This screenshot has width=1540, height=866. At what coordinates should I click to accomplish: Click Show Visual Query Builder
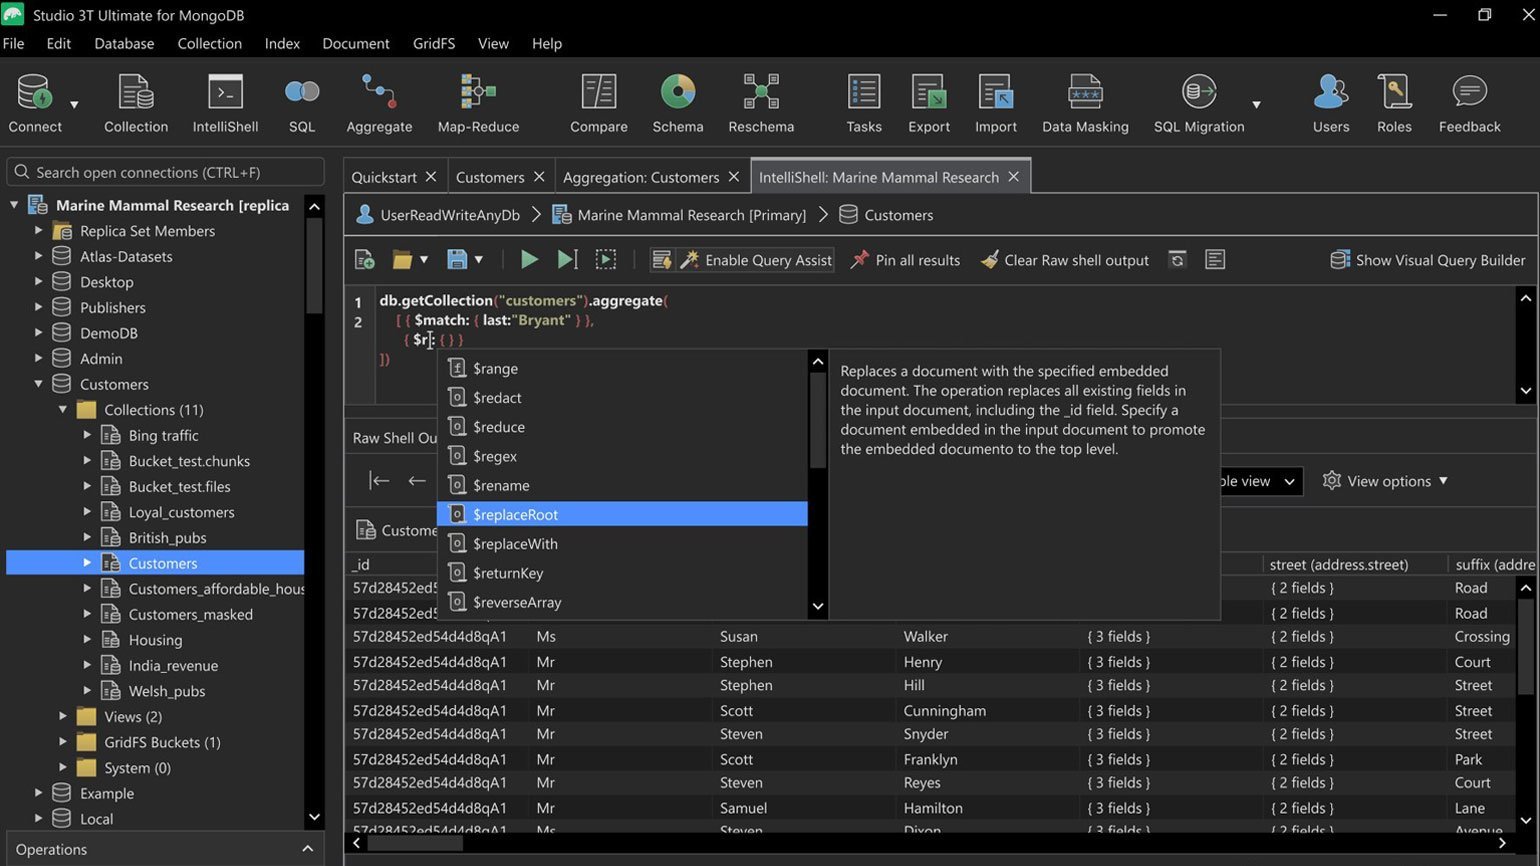1427,260
